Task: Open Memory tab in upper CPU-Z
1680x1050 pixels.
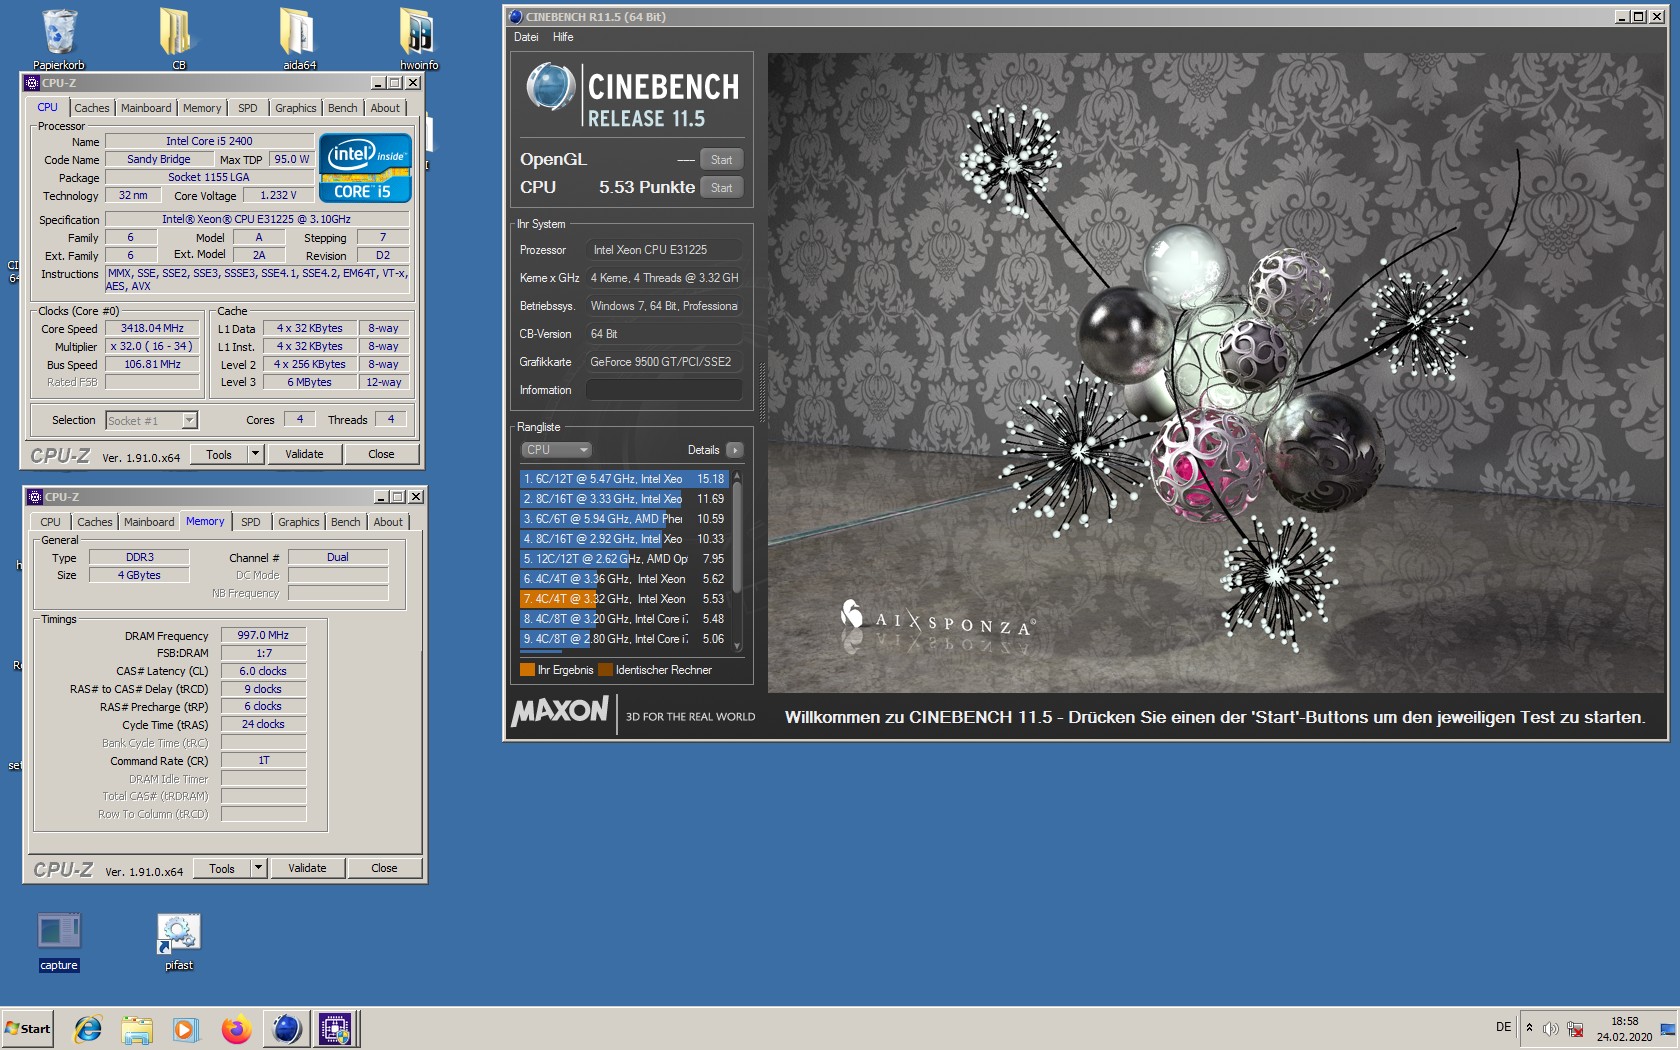Action: tap(202, 108)
